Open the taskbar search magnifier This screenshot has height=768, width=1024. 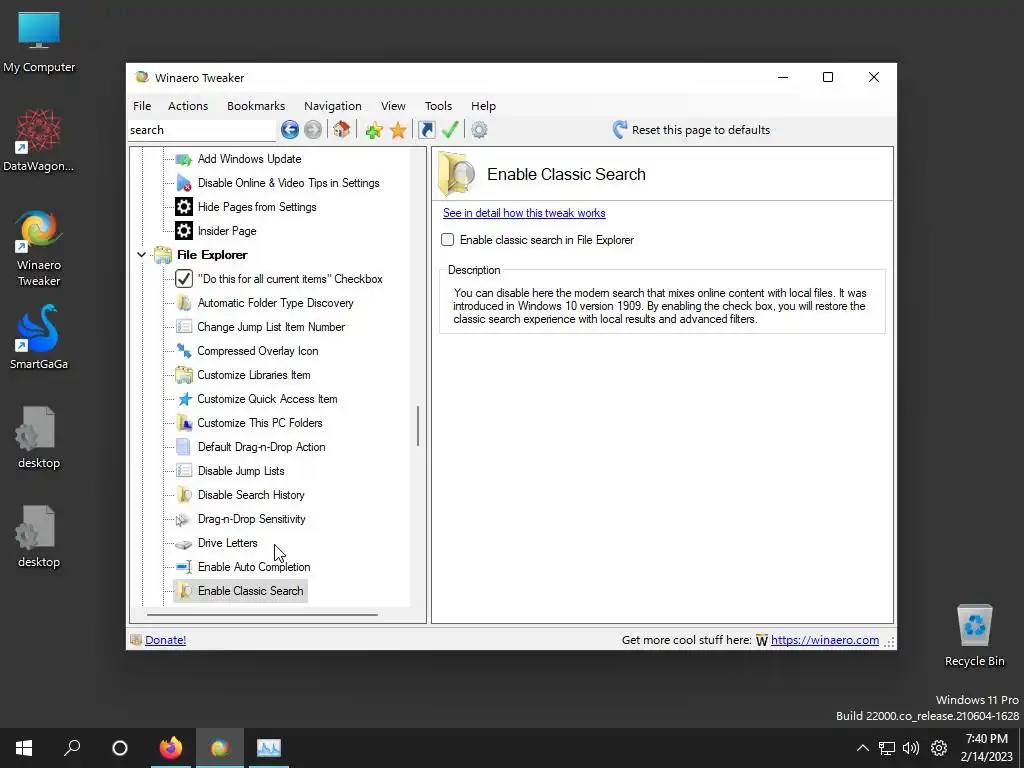[72, 748]
